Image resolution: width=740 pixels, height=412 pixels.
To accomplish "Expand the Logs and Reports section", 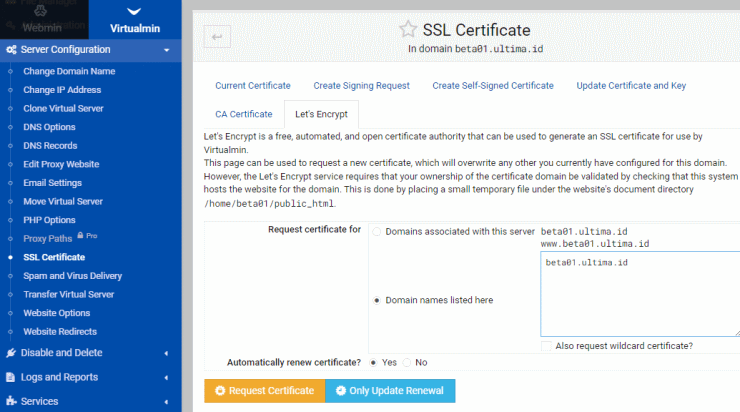I will tap(166, 378).
